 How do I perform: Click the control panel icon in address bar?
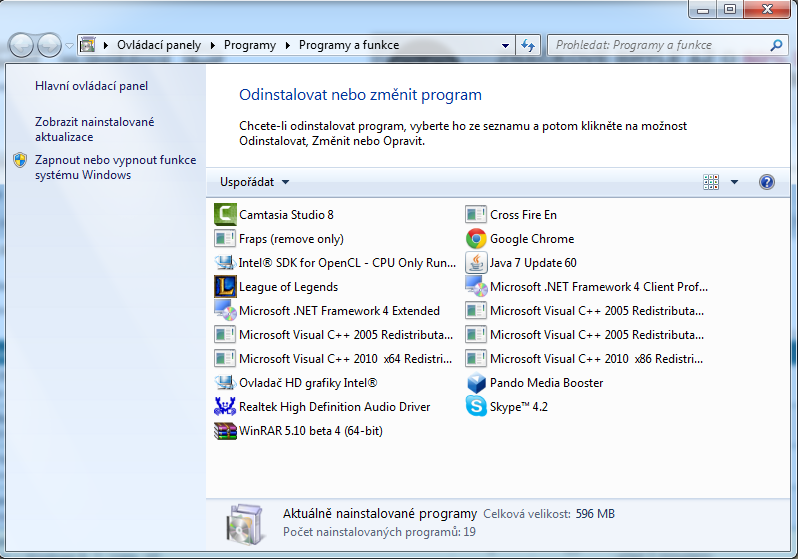pos(88,45)
